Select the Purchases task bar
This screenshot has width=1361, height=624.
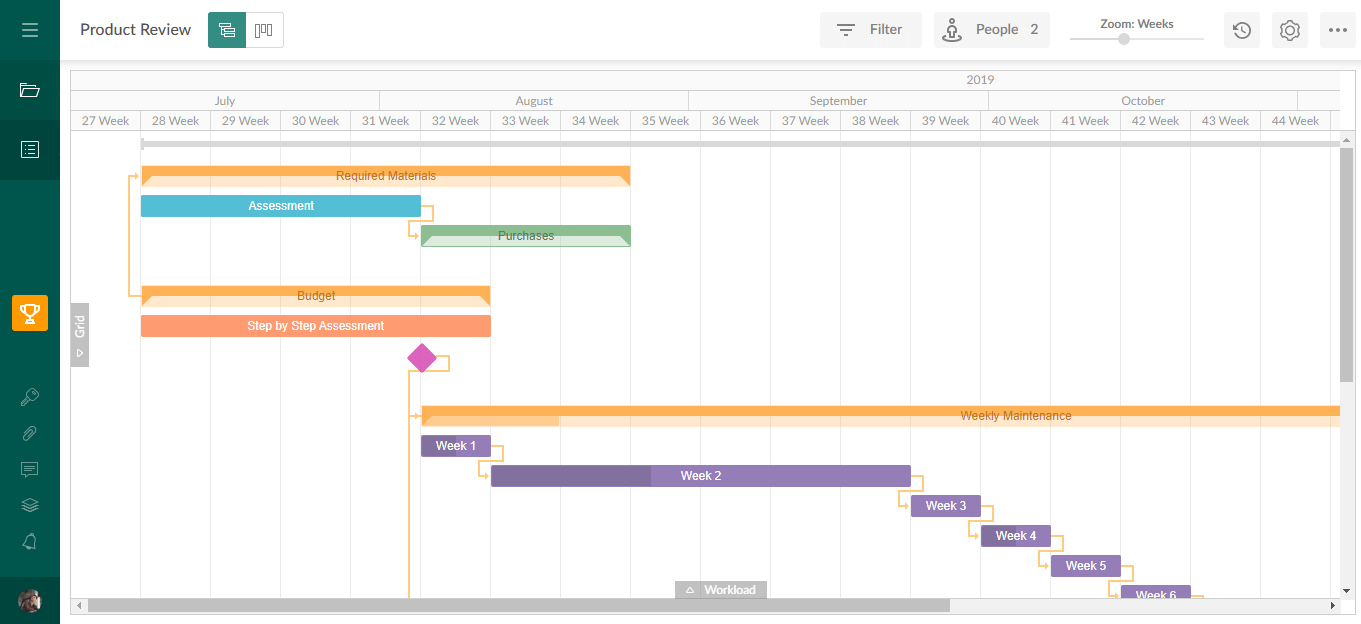[526, 236]
